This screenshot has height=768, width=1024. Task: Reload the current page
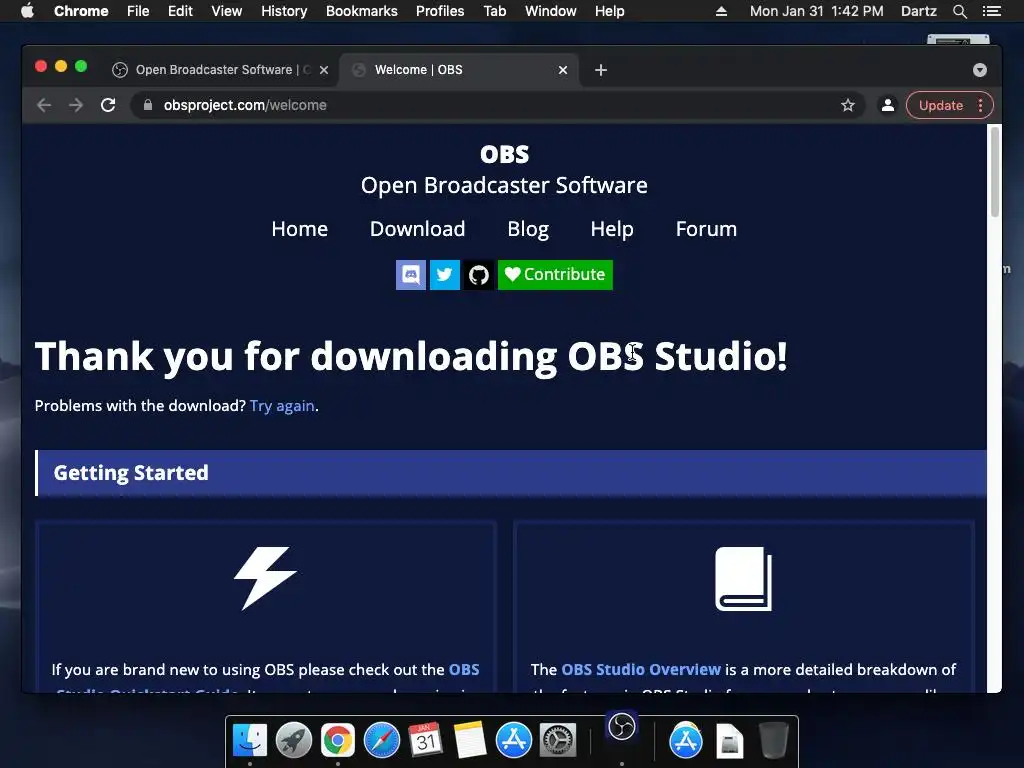point(108,105)
